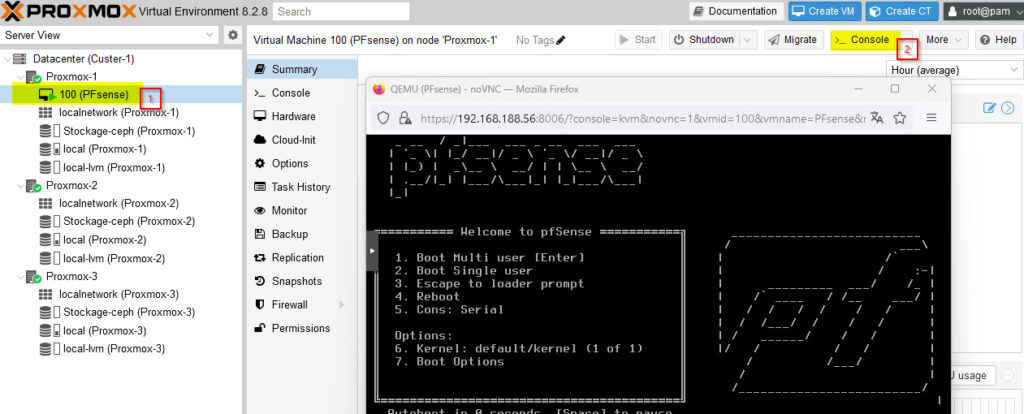Collapse the Proxmox-1 node expander
The width and height of the screenshot is (1024, 414).
[x=20, y=77]
